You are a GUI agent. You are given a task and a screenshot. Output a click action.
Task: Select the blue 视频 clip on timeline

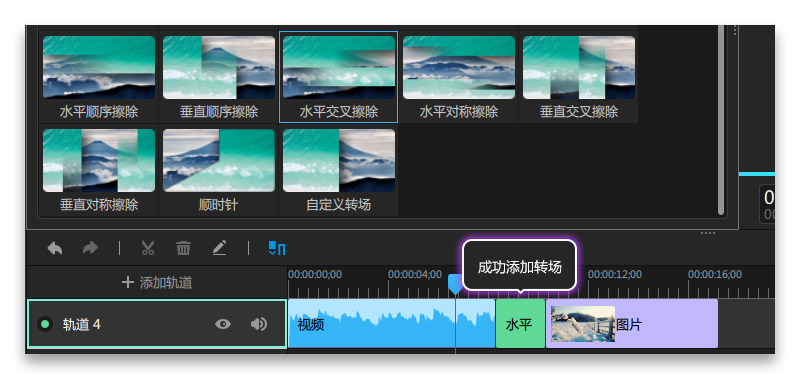coord(391,323)
